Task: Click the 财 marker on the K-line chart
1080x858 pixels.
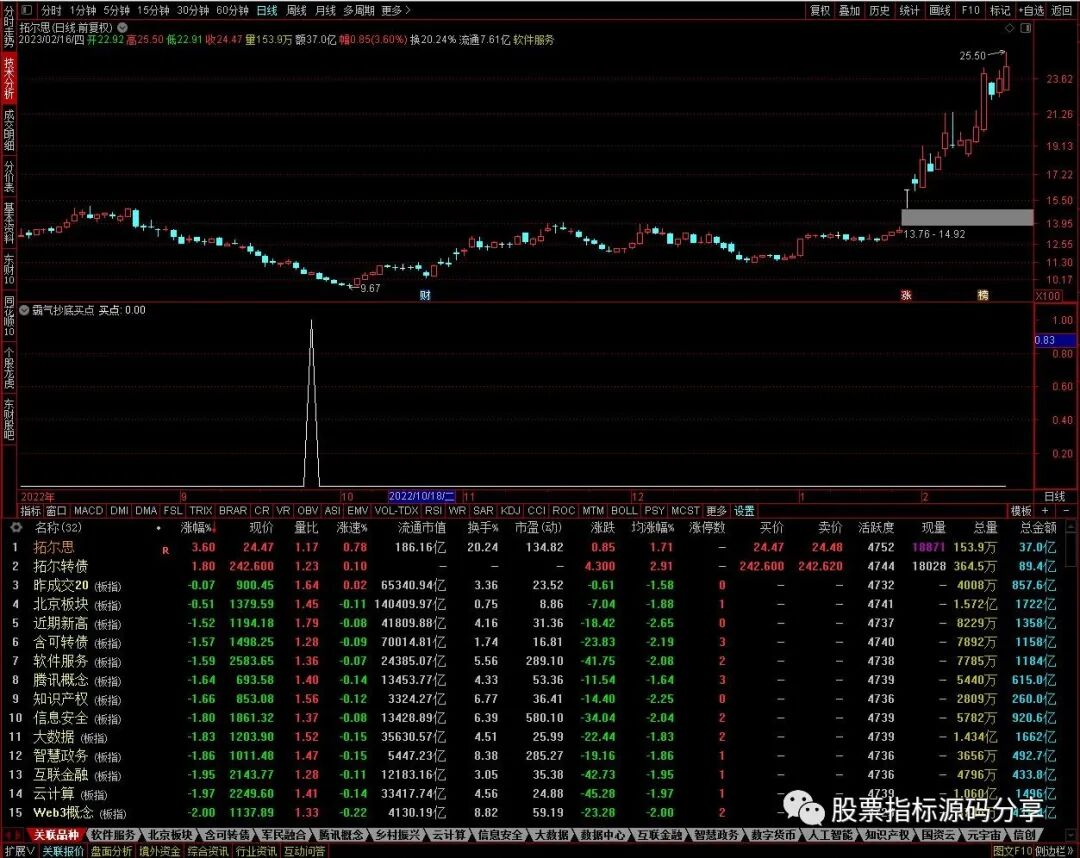Action: [x=425, y=295]
